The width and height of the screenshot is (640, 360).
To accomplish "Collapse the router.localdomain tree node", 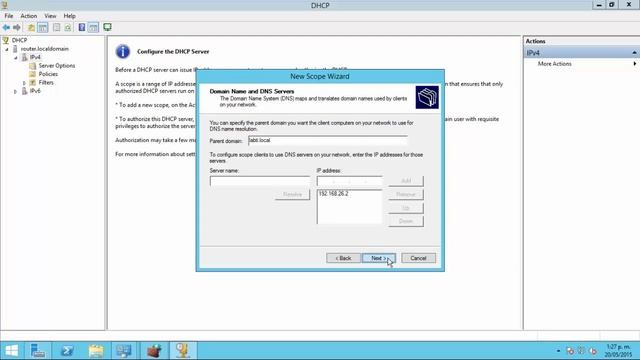I will tap(7, 49).
